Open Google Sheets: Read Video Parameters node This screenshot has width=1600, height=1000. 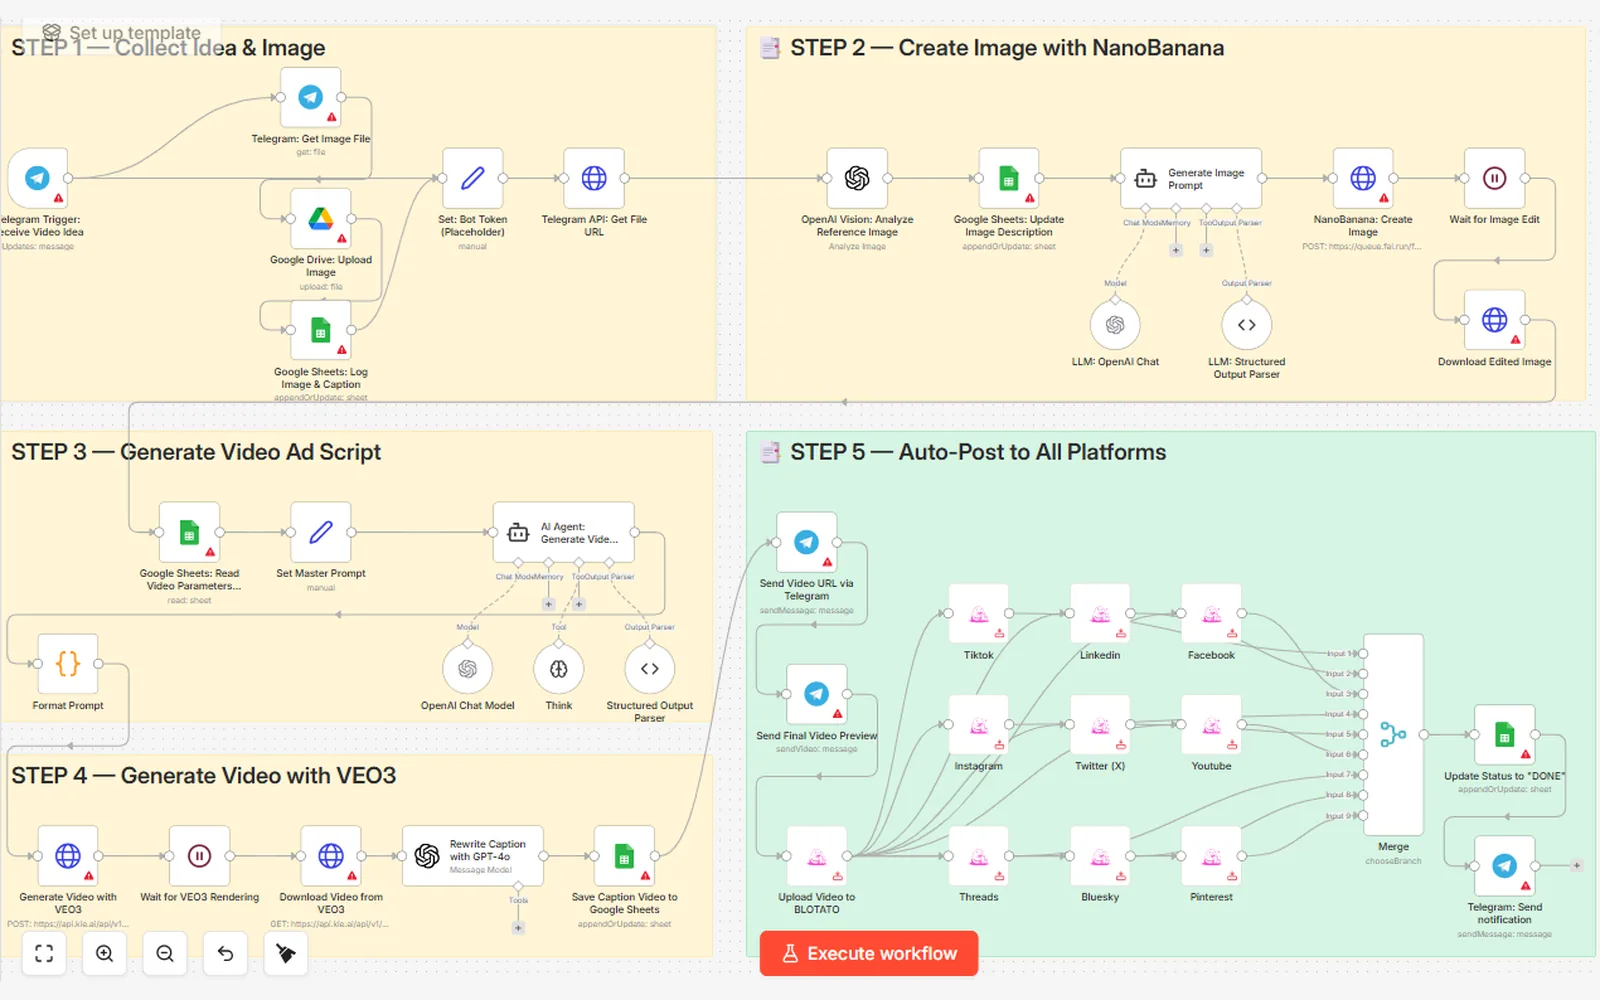(189, 532)
